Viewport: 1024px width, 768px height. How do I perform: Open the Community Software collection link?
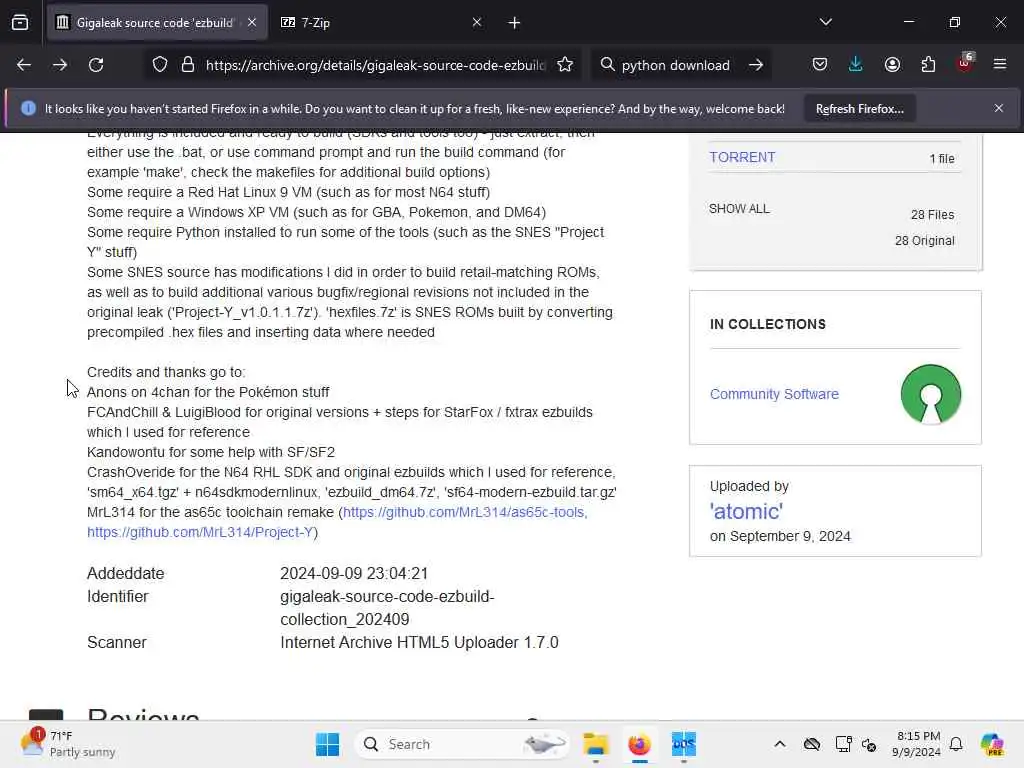[x=774, y=394]
